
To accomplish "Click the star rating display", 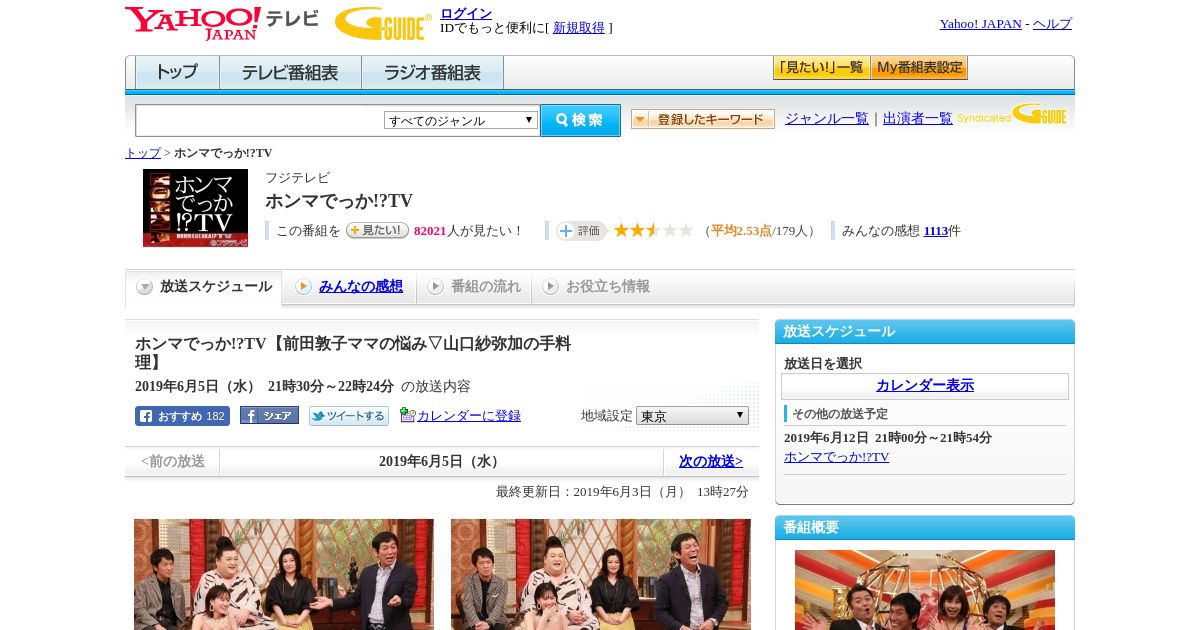I will [653, 230].
